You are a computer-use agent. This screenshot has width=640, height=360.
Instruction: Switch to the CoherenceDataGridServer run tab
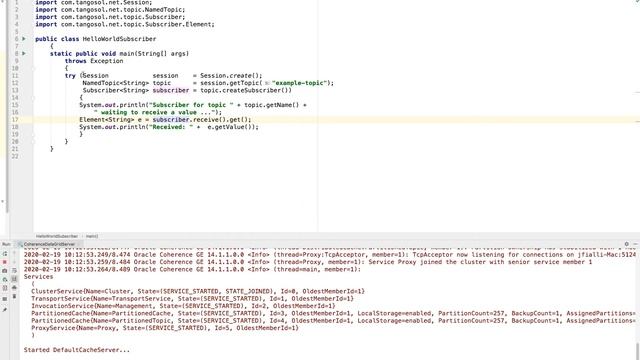(49, 244)
